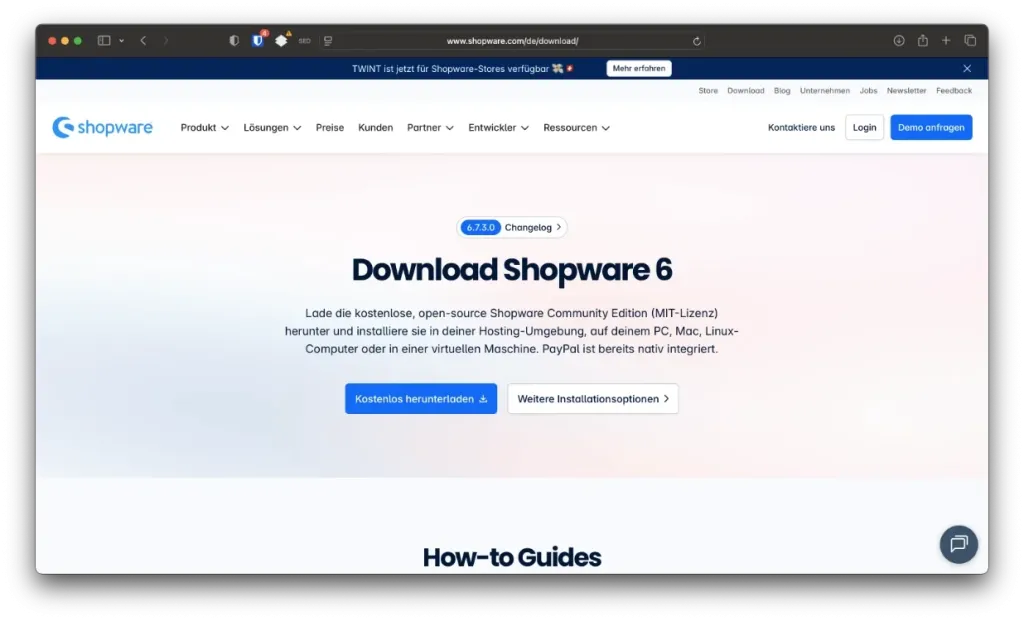
Task: Show tab overview via the tabs icon
Action: tap(969, 40)
